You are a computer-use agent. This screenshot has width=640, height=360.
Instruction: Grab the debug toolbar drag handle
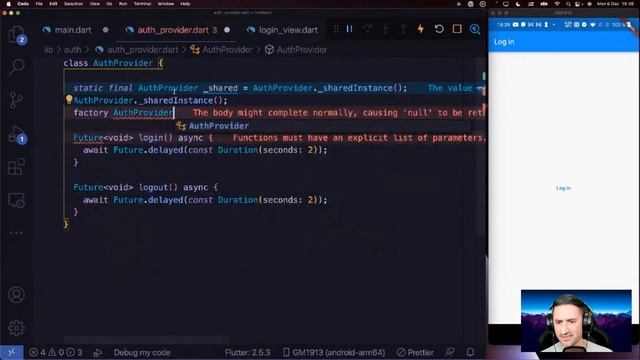pyautogui.click(x=336, y=29)
